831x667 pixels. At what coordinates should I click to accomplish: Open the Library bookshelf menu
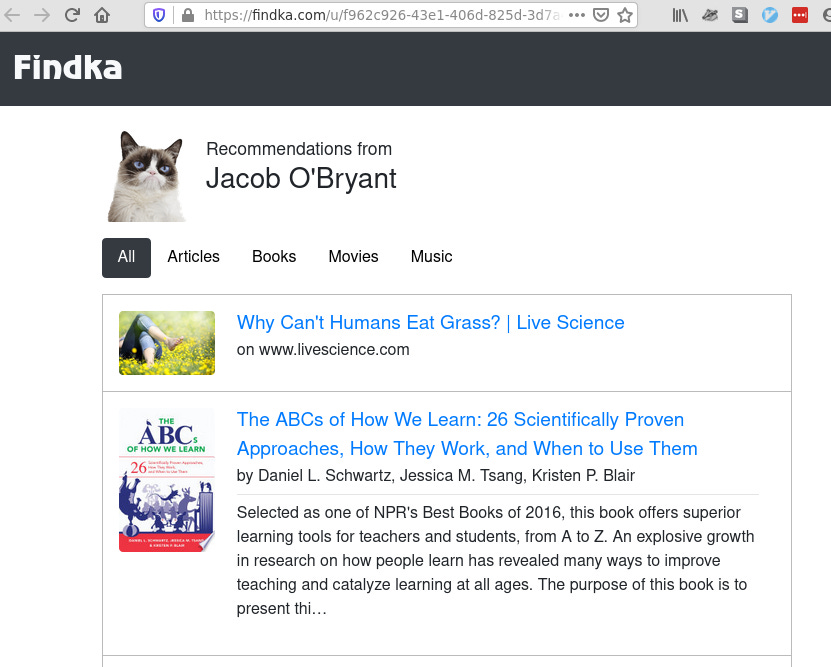point(680,15)
